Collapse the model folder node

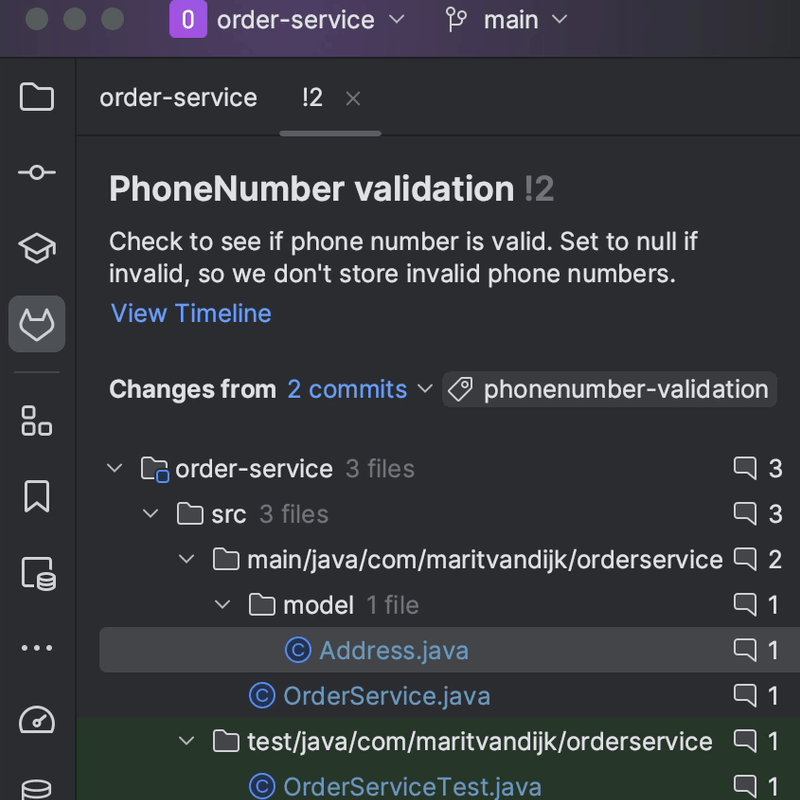coord(223,604)
